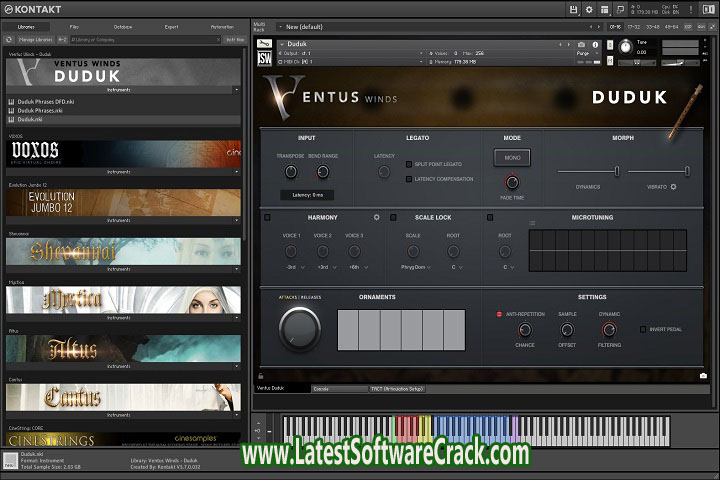
Task: Click the Harmony section gear icon
Action: click(x=377, y=216)
